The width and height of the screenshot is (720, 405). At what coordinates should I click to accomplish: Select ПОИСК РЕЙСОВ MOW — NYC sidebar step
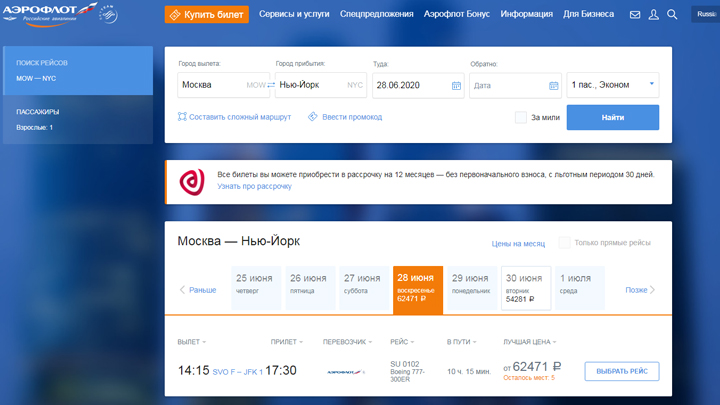pos(78,70)
